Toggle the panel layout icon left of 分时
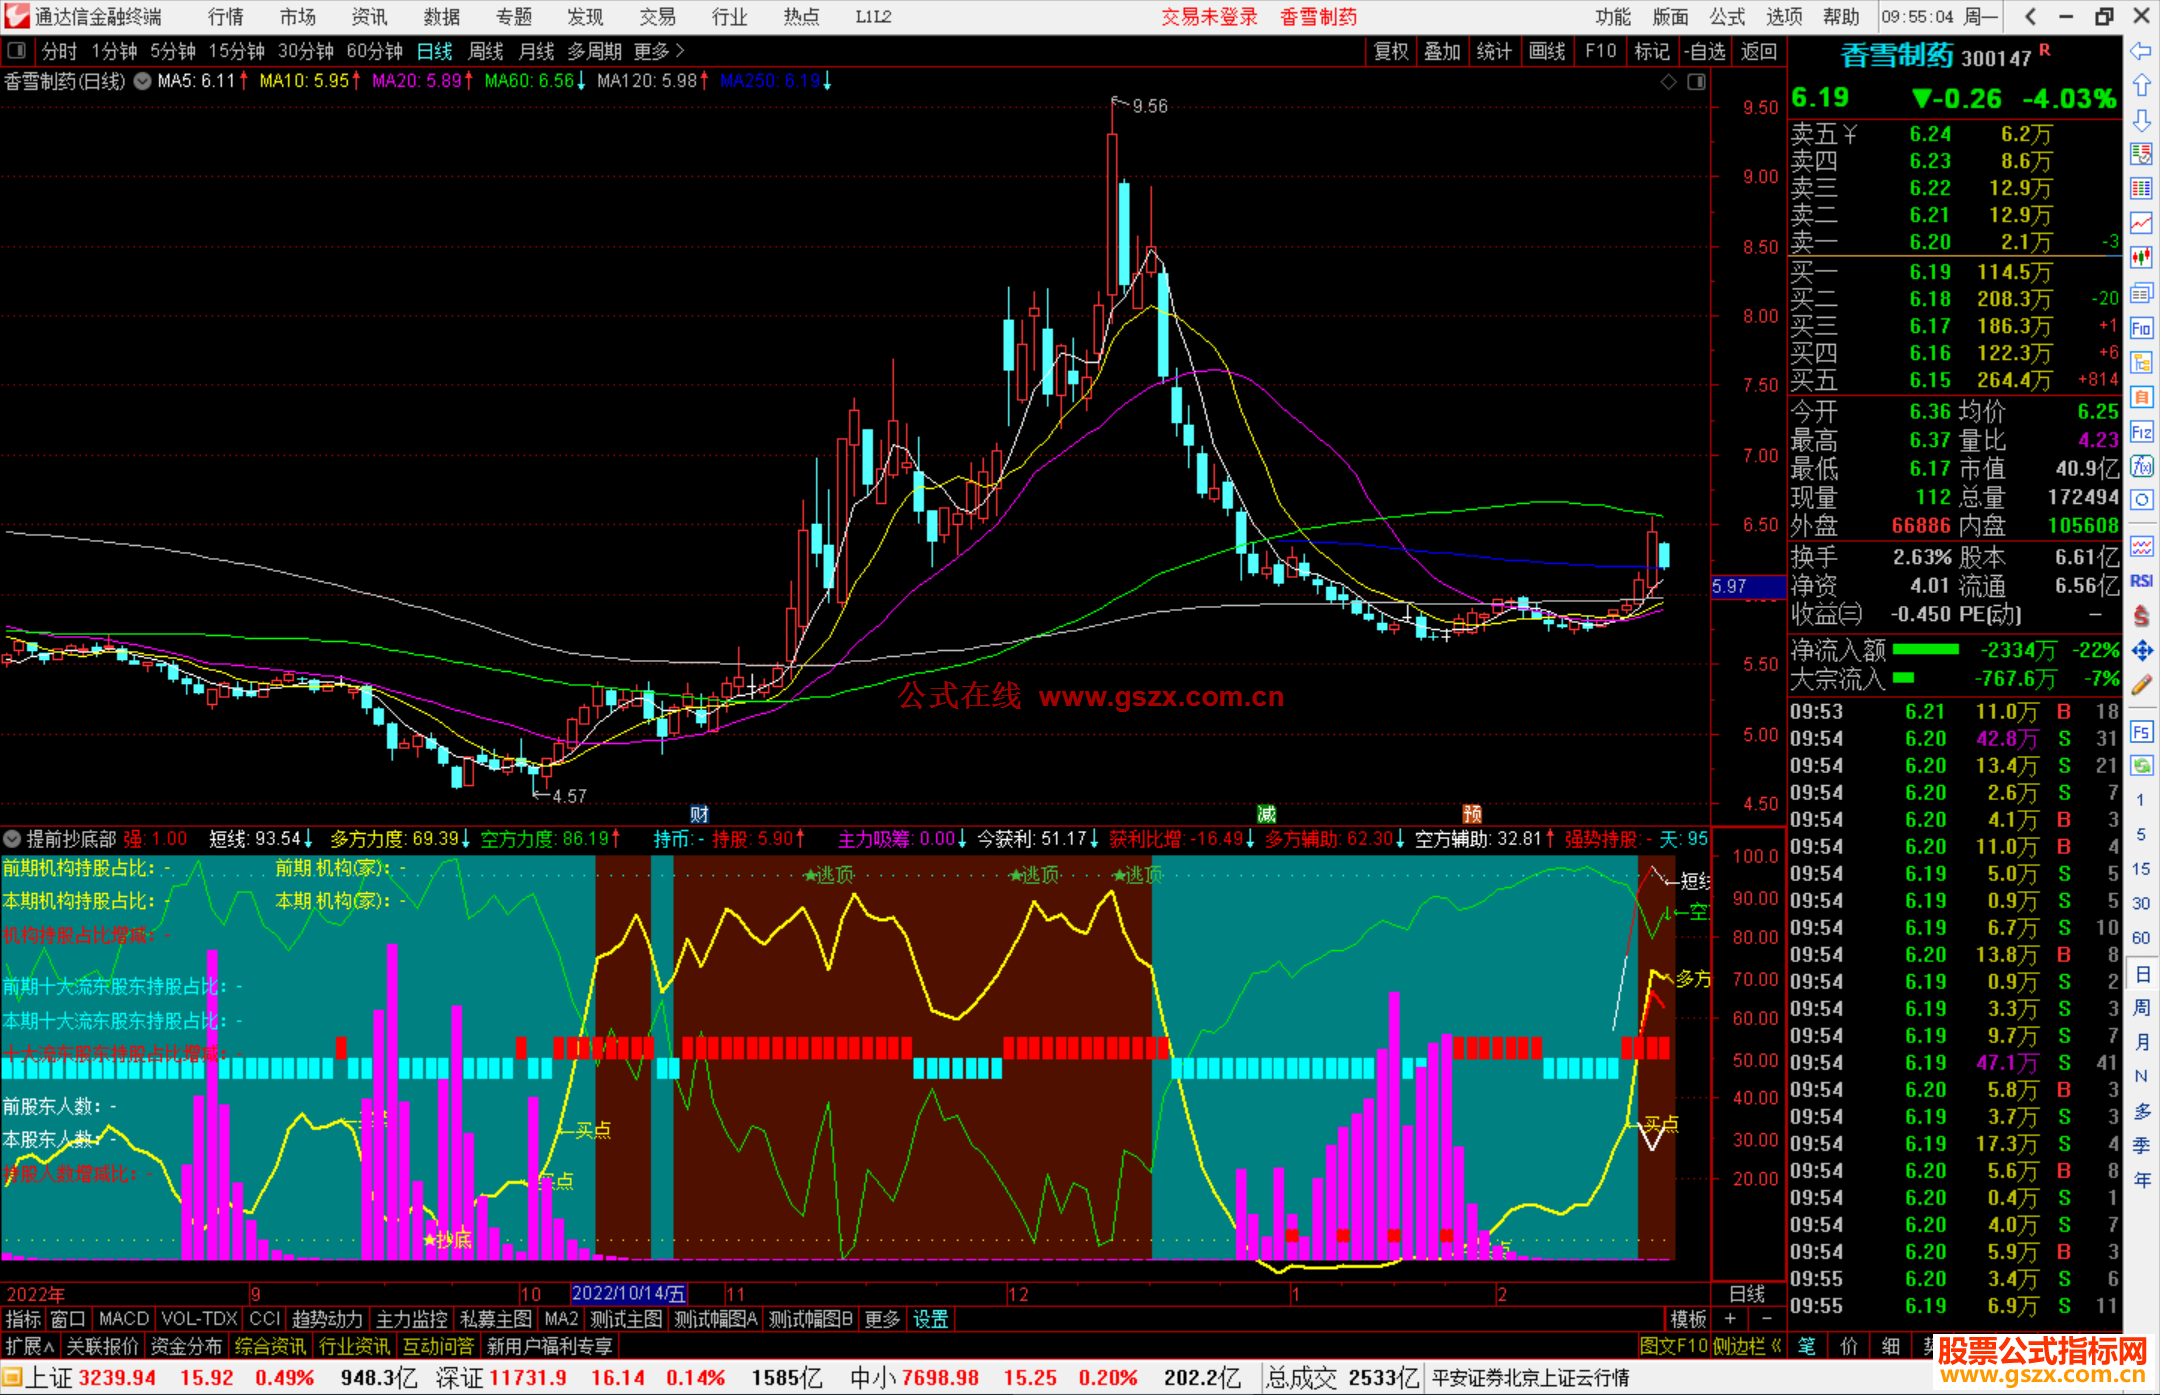 tap(17, 50)
